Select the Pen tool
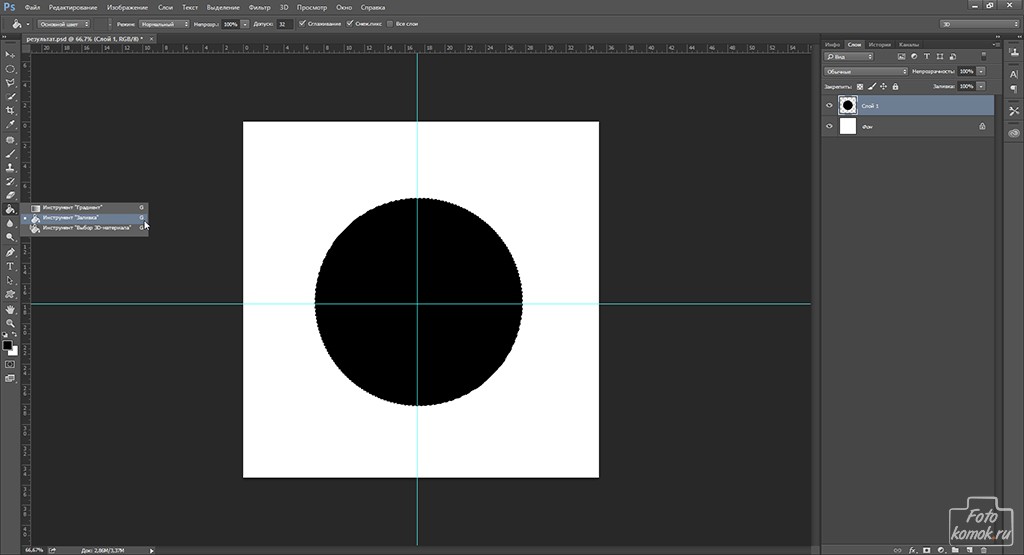 coord(10,253)
